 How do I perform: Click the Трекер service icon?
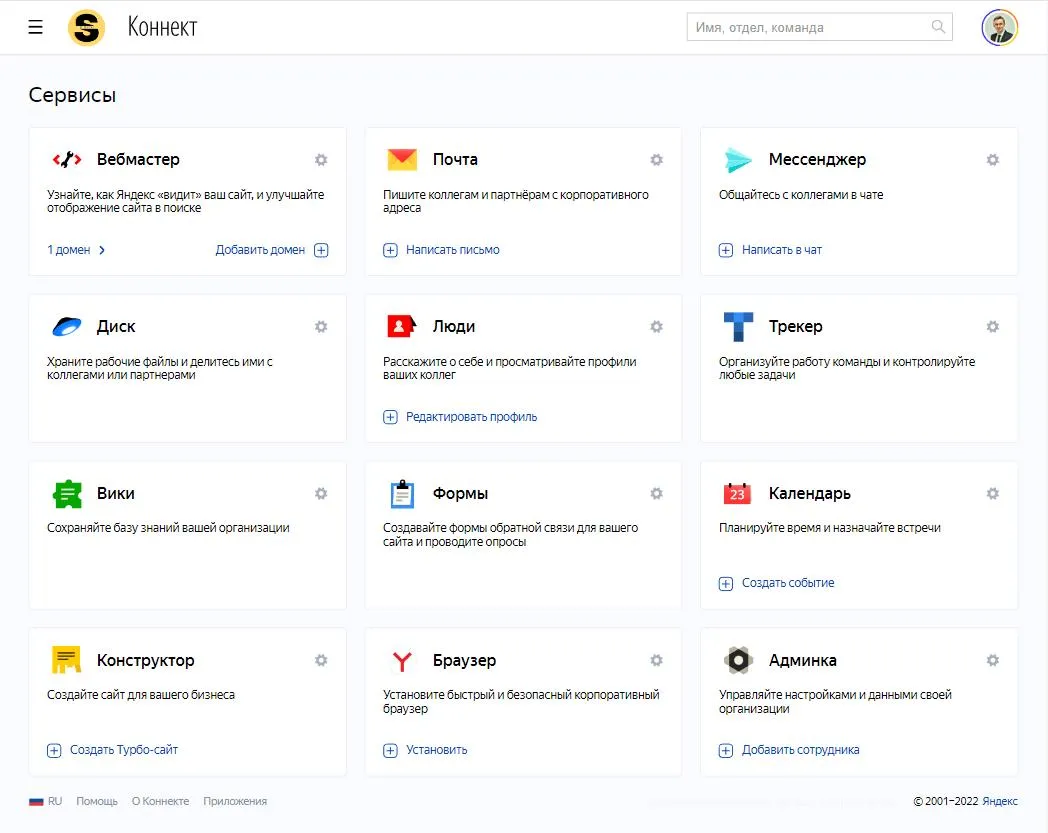tap(738, 326)
